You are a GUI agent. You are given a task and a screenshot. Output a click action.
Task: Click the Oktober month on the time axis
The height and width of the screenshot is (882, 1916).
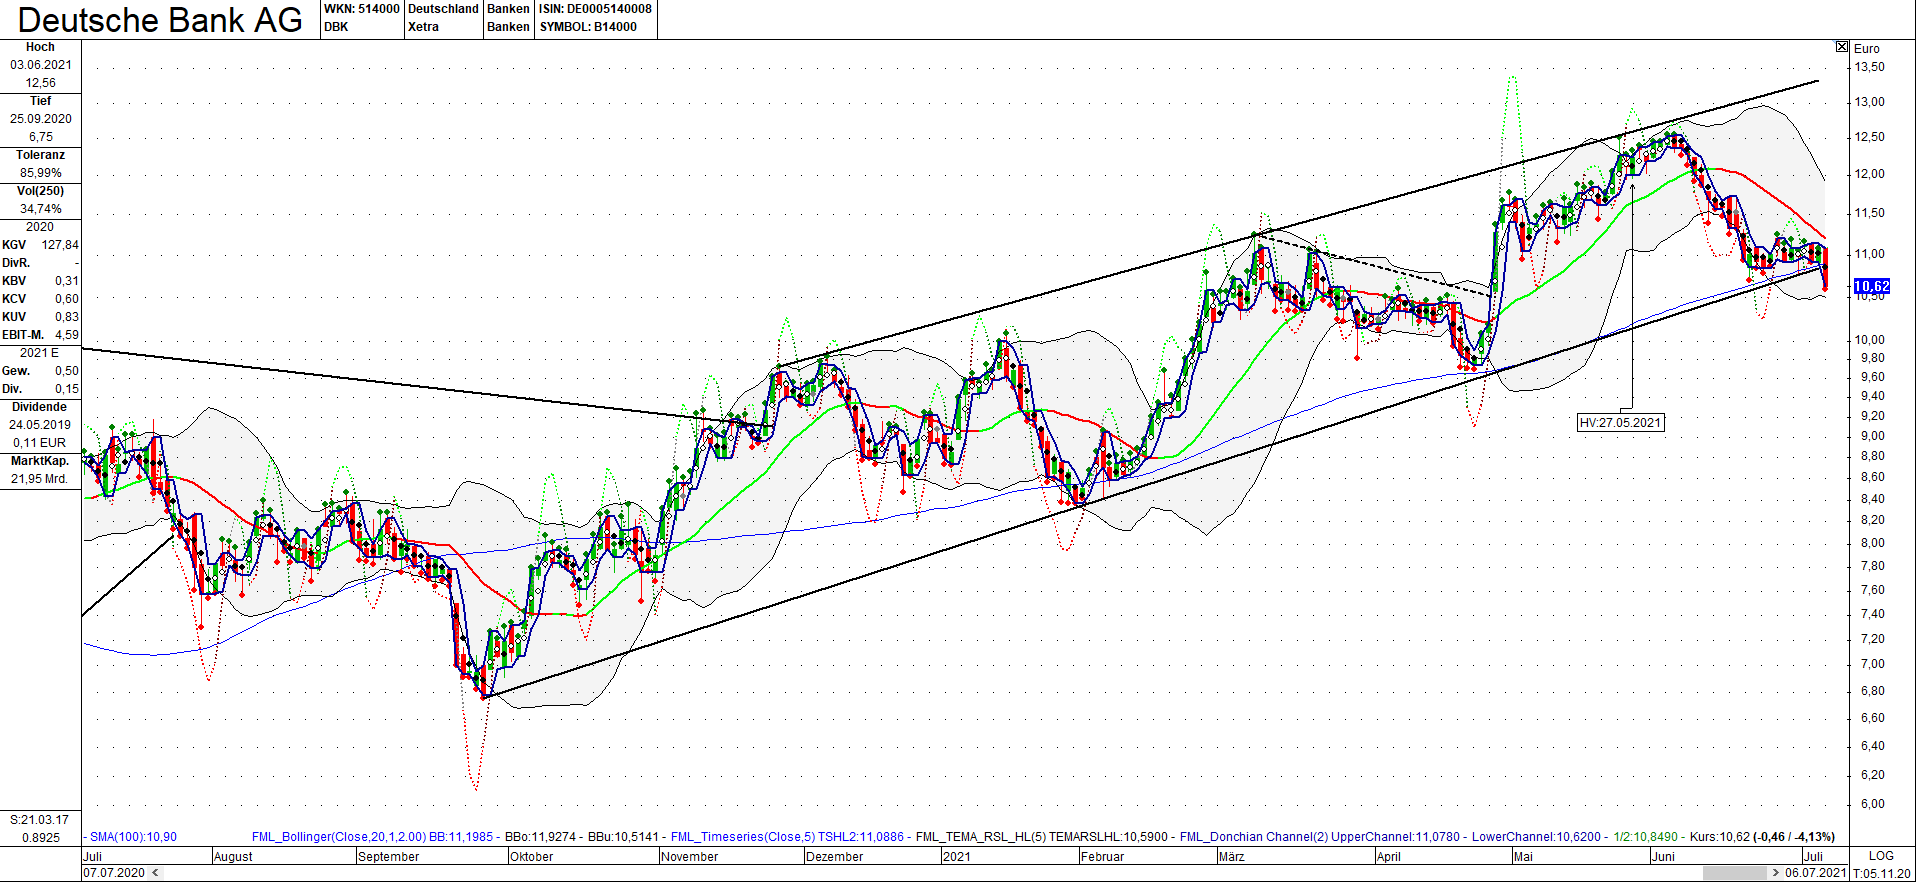click(x=531, y=857)
